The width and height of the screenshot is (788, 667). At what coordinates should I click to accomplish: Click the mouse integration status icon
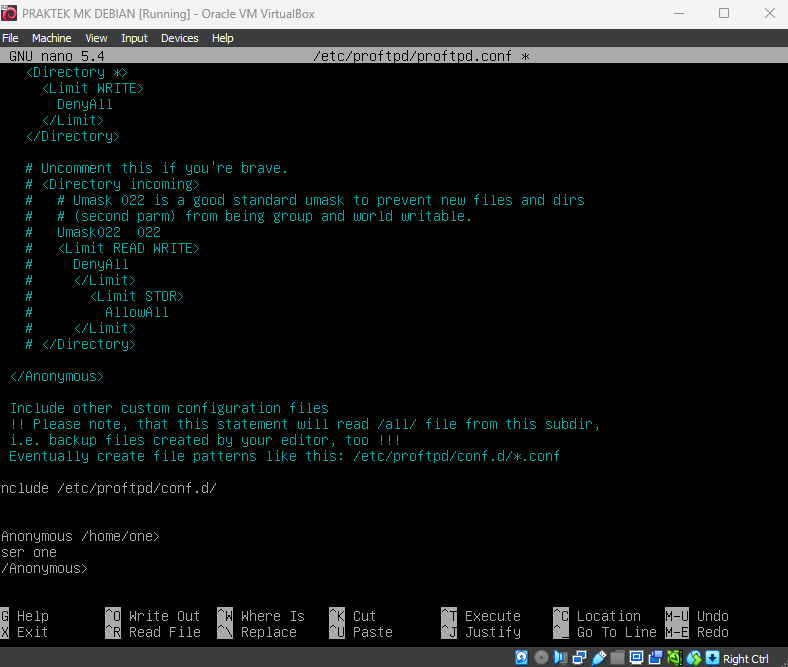(x=694, y=657)
